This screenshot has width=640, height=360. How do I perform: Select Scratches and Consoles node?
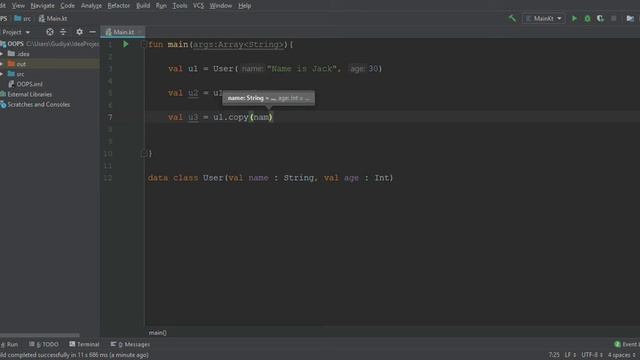(38, 104)
